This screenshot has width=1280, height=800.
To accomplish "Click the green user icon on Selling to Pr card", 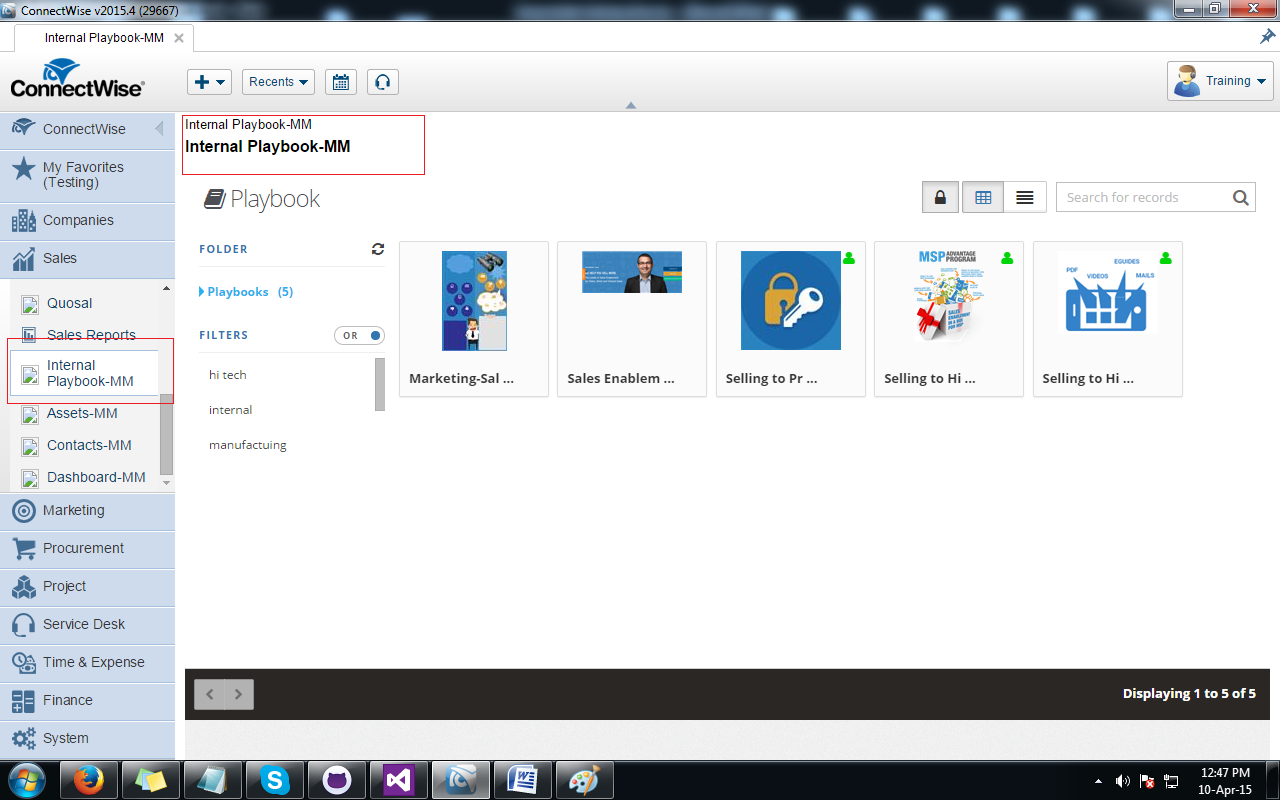I will [x=849, y=258].
